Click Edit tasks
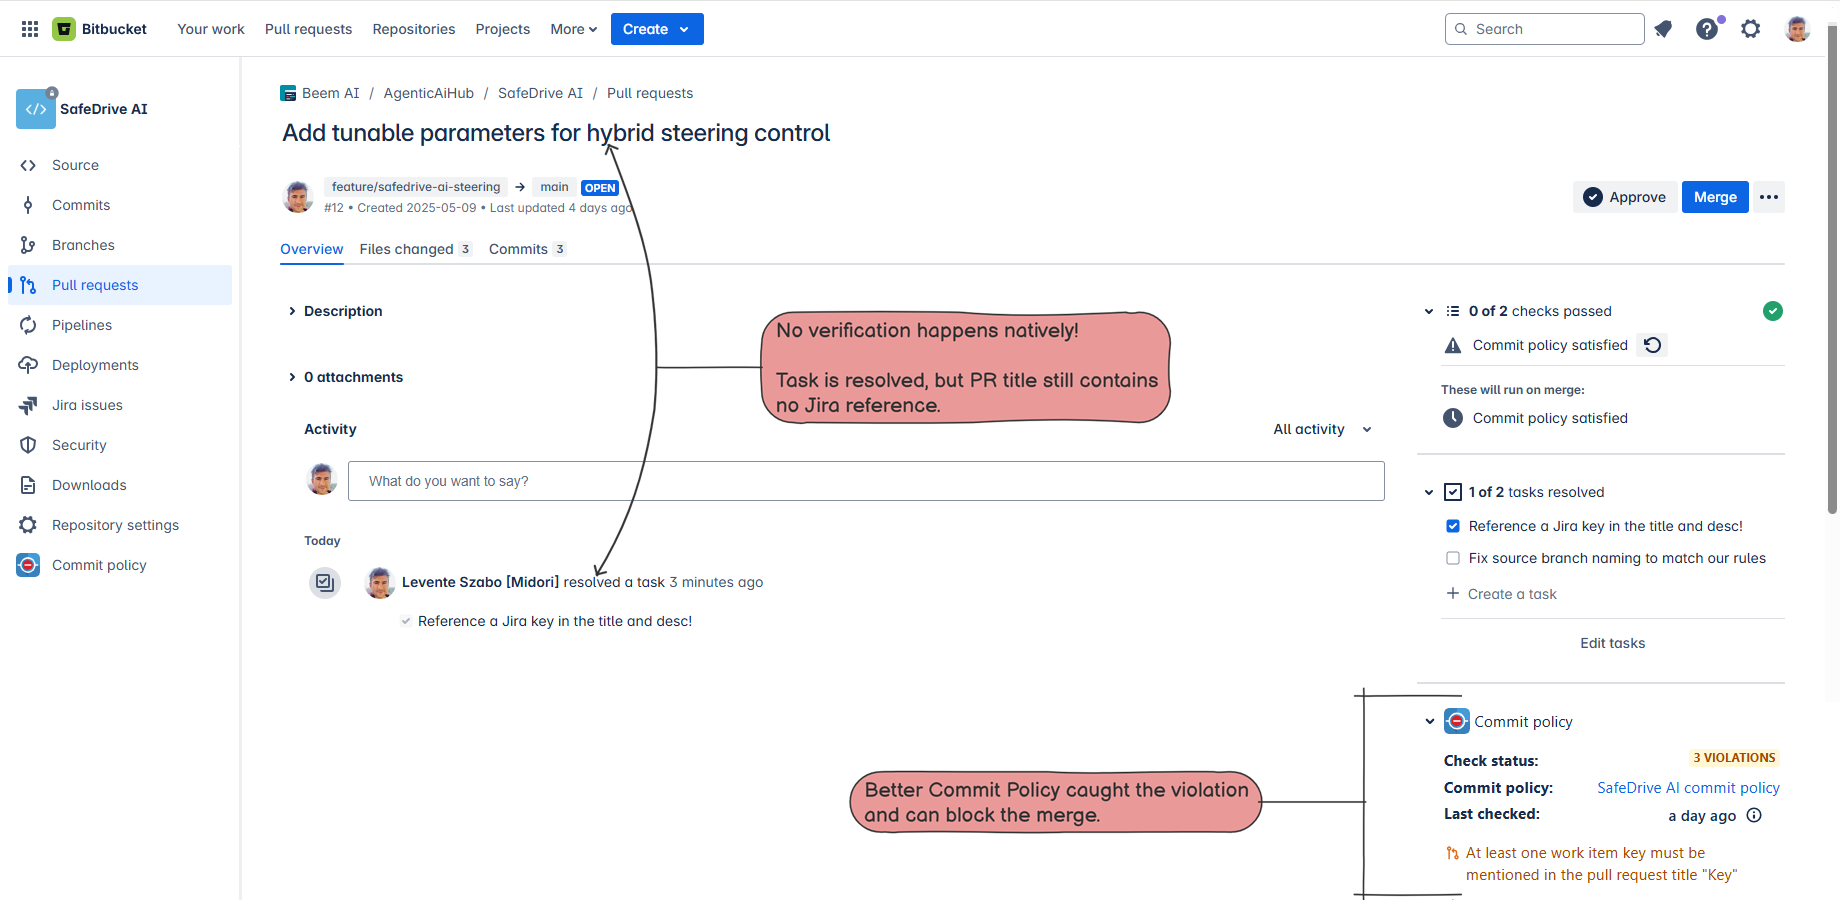The image size is (1840, 900). point(1612,643)
